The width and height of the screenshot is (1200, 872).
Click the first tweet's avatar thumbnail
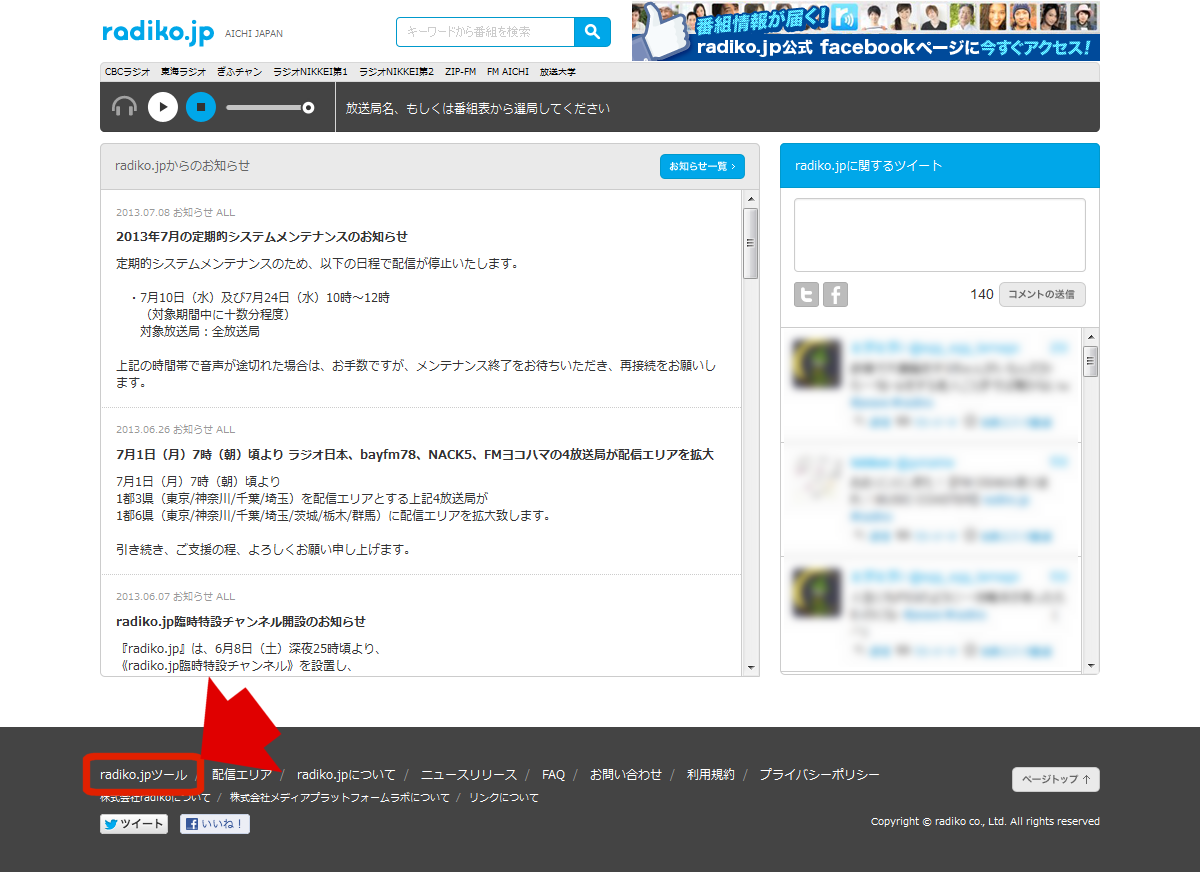coord(815,362)
